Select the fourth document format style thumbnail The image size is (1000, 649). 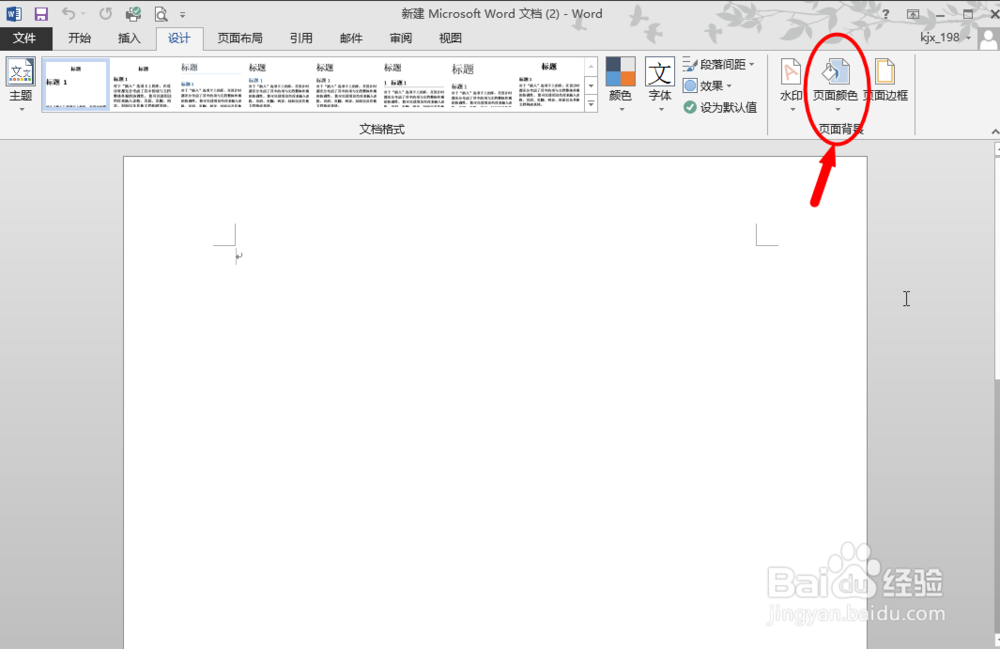point(278,84)
